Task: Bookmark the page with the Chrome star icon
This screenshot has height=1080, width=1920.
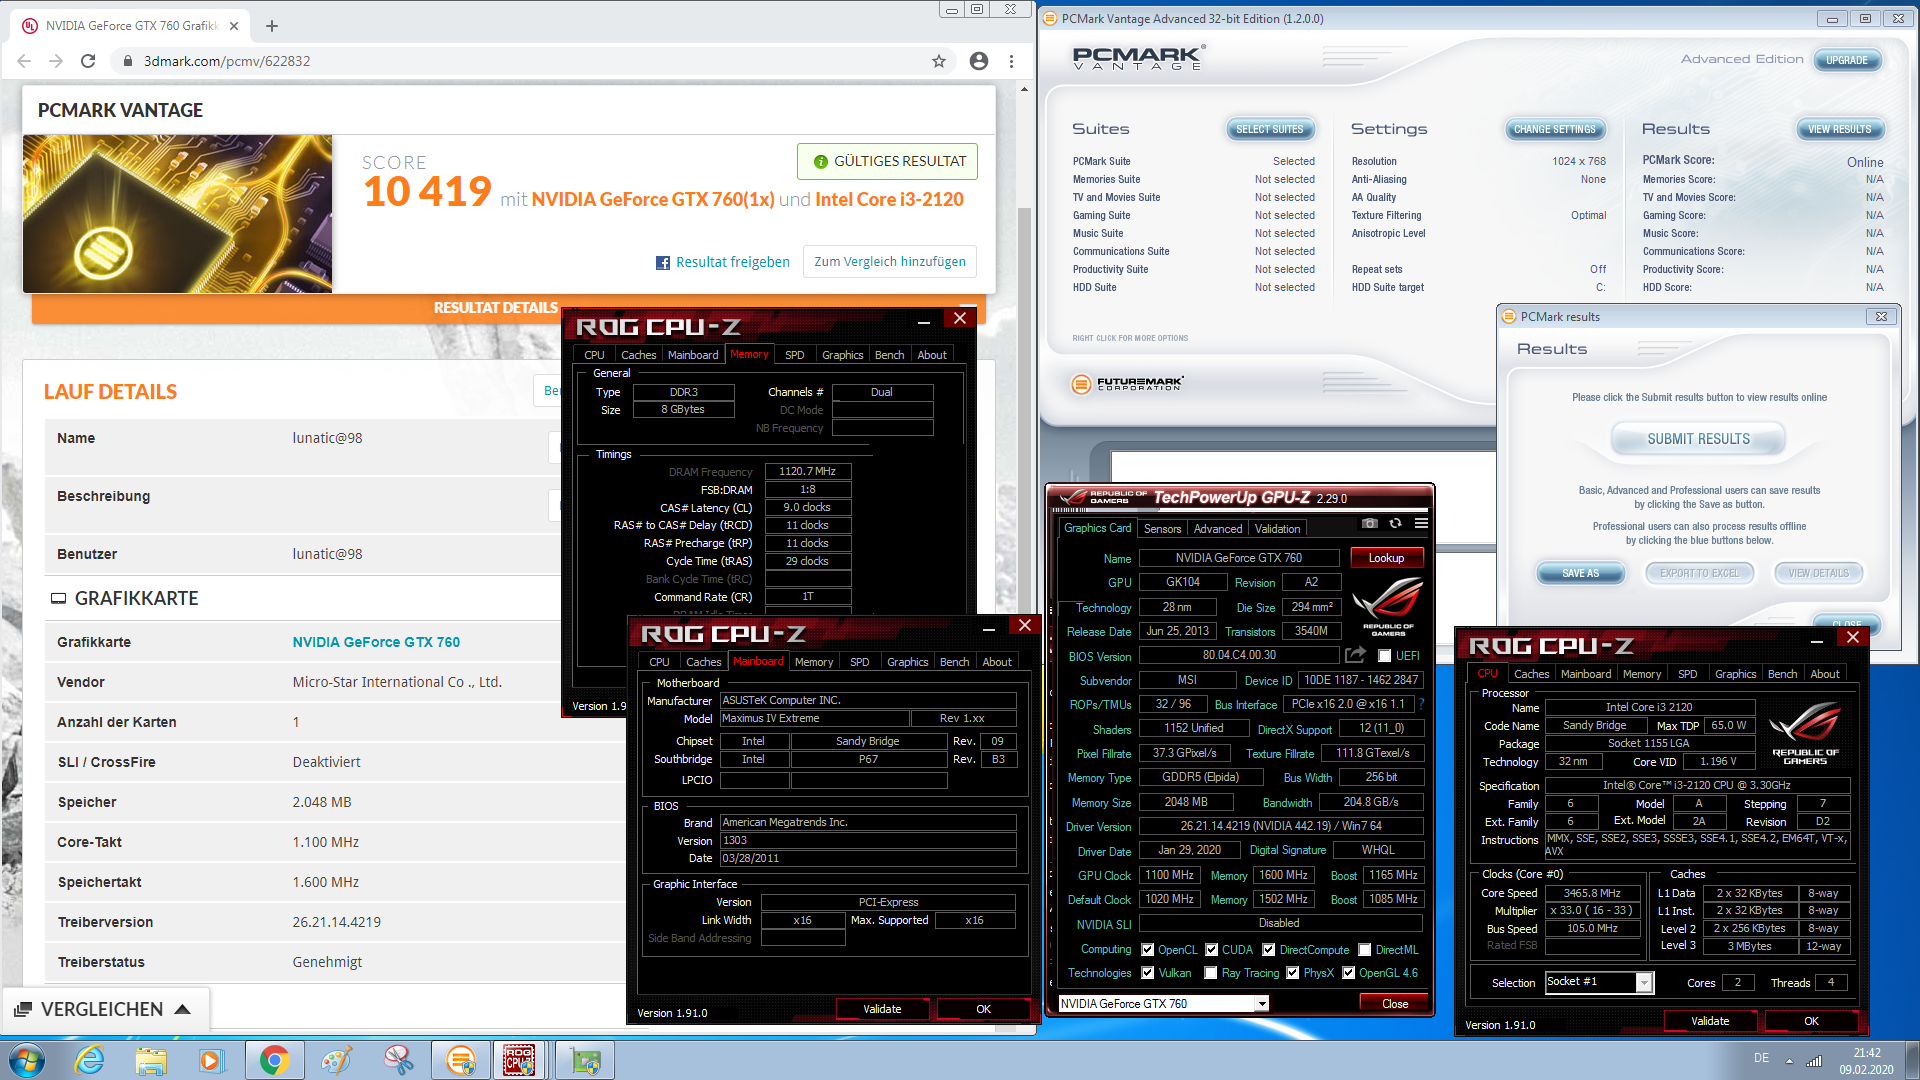Action: (x=938, y=61)
